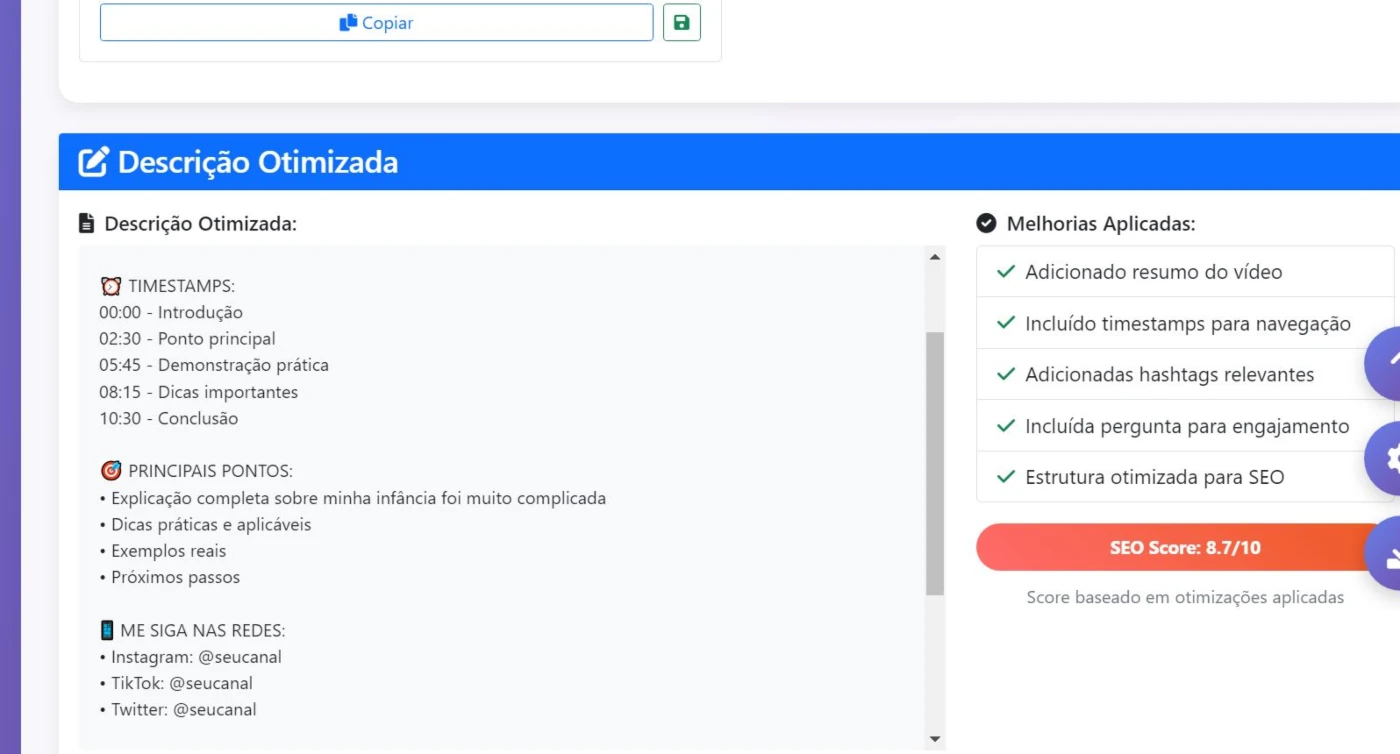Click the checkmark beside 'Adicionadas hashtags relevantes'

(x=1007, y=374)
